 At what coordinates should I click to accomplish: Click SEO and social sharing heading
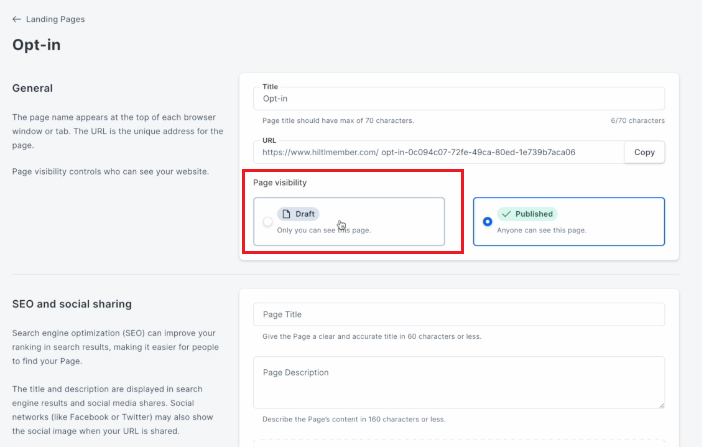pyautogui.click(x=72, y=304)
